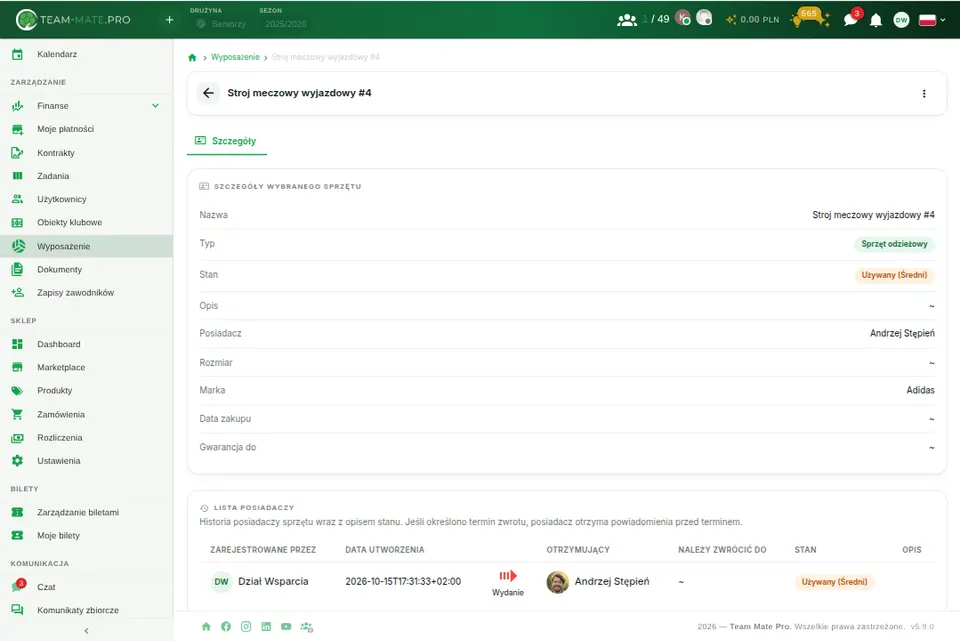960x641 pixels.
Task: Open the 2025/2026 season selector
Action: 285,24
